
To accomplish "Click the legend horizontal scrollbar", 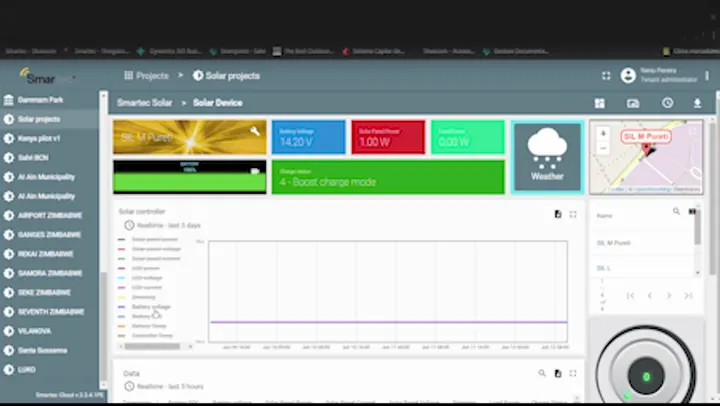I will (x=152, y=346).
